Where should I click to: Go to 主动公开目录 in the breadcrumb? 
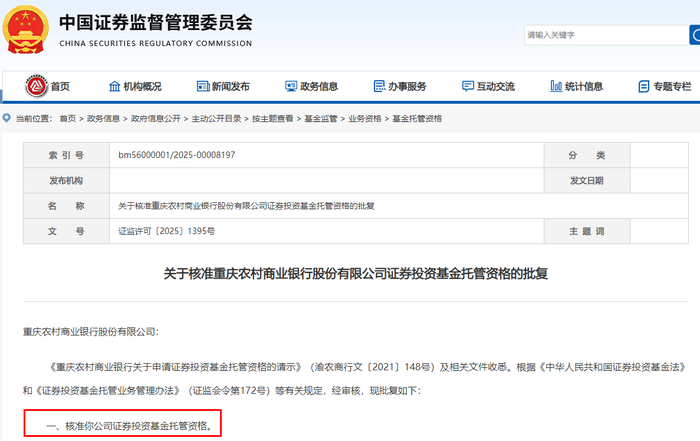click(x=217, y=118)
